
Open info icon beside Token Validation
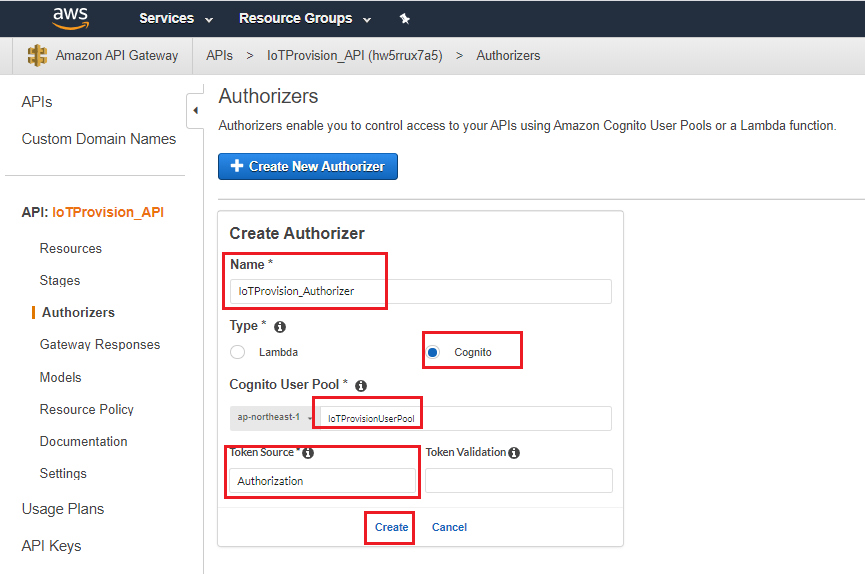(514, 453)
